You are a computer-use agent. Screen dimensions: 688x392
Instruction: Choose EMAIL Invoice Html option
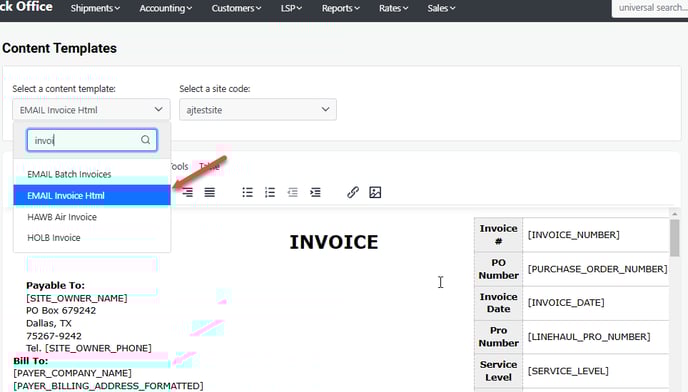(92, 195)
